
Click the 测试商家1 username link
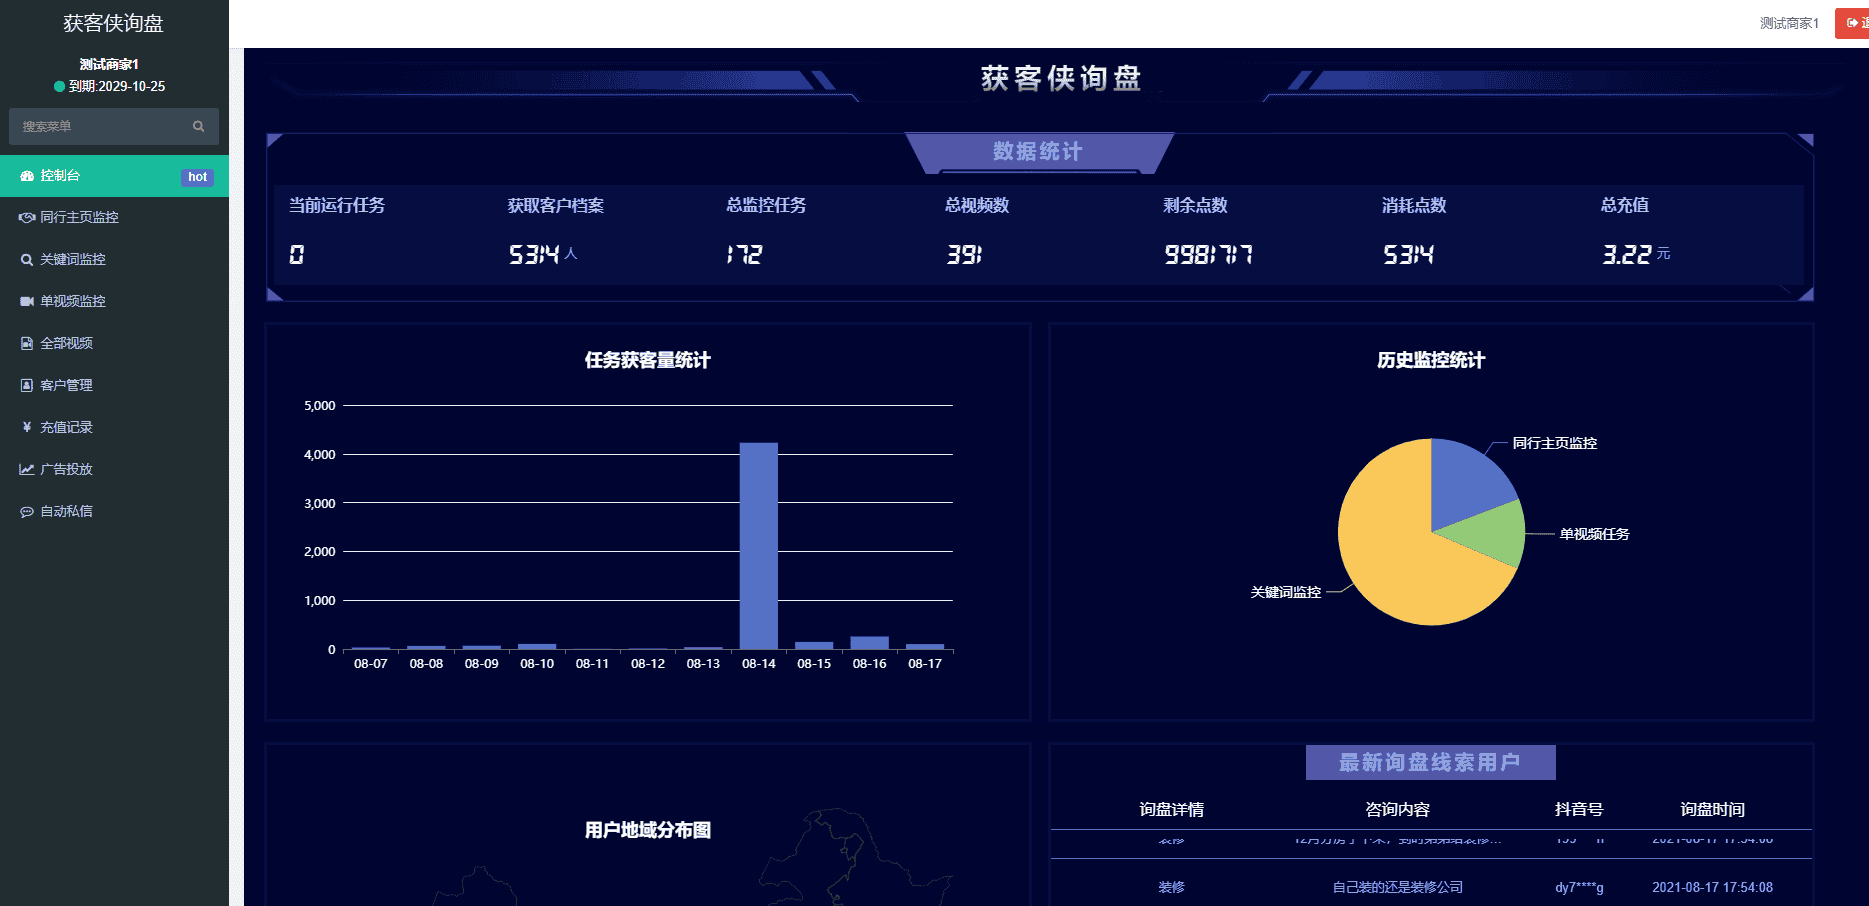[x=1789, y=22]
